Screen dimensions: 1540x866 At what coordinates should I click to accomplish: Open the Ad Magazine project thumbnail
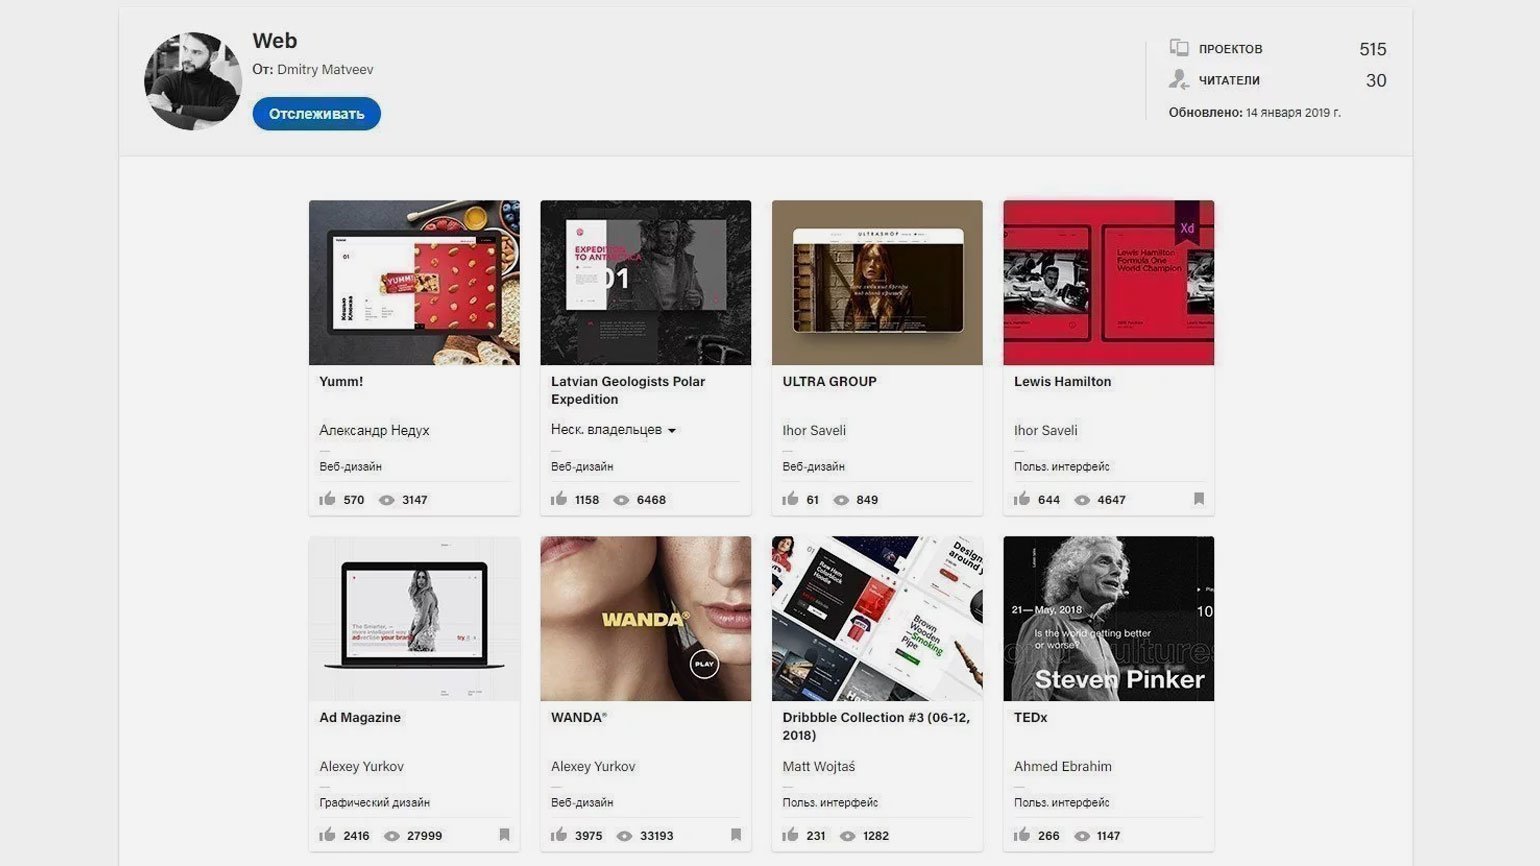(x=414, y=618)
